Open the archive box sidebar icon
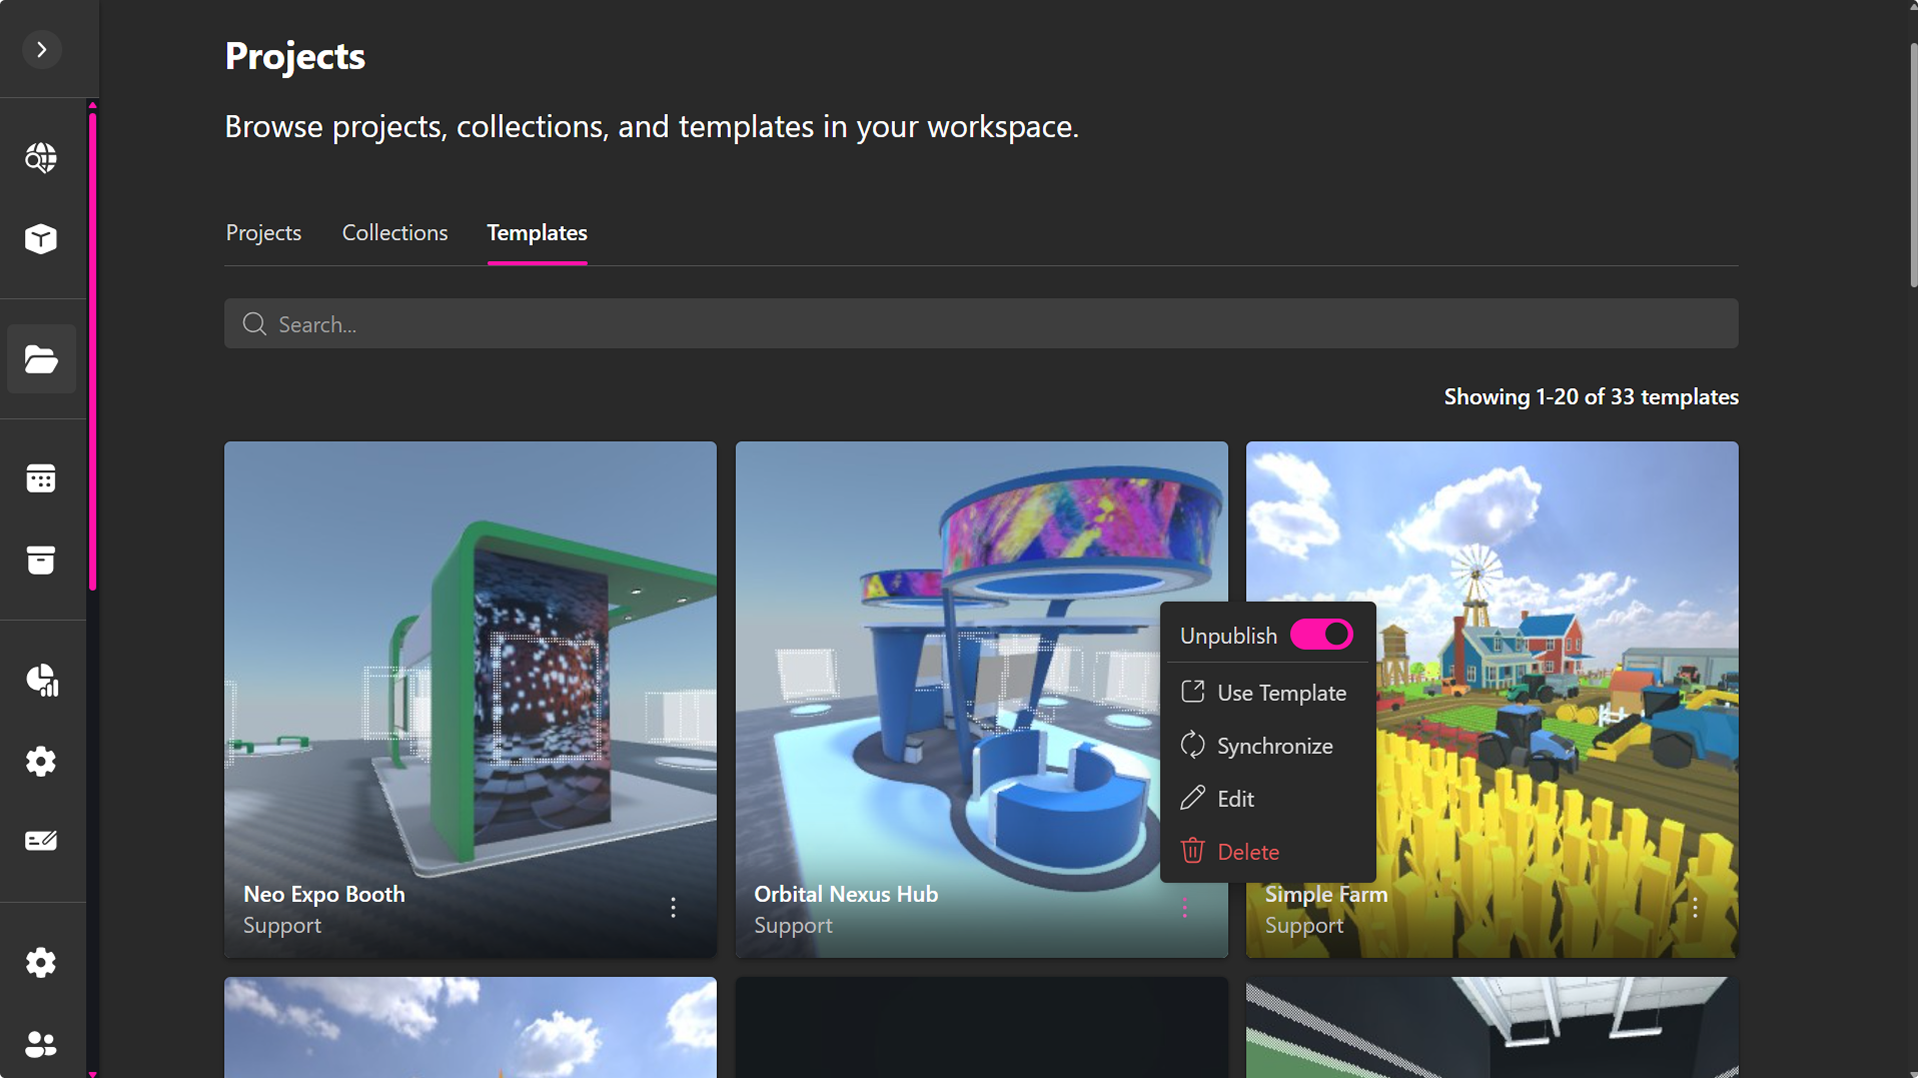The height and width of the screenshot is (1078, 1918). 41,560
